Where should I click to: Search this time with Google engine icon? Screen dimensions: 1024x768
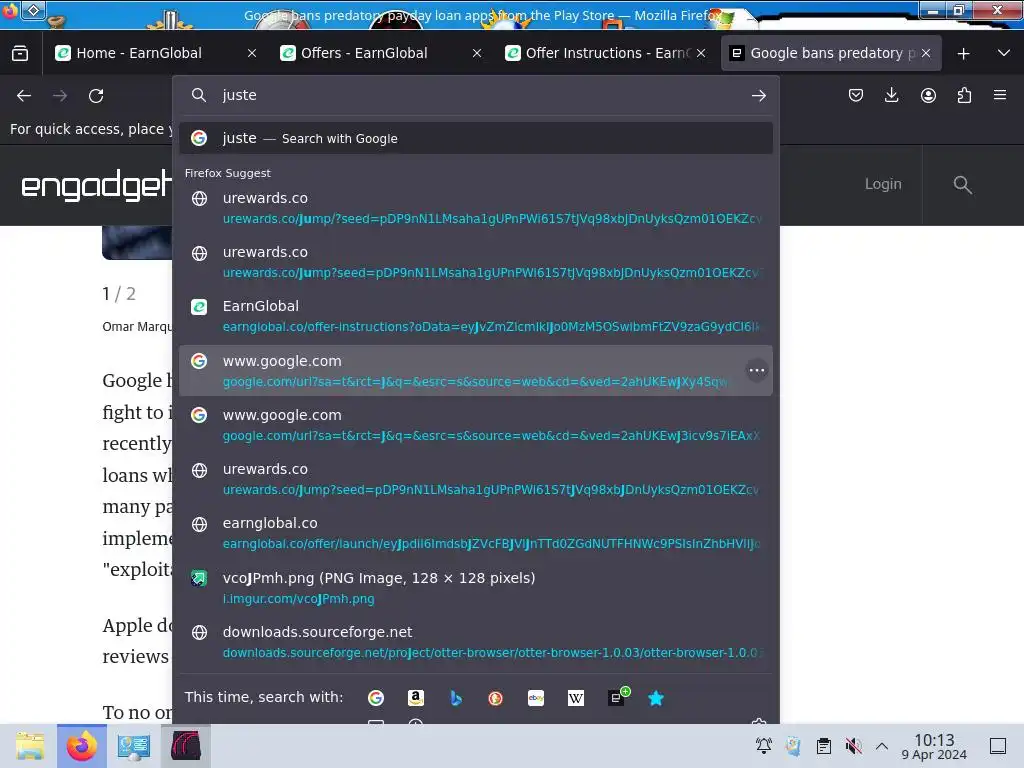[x=376, y=698]
